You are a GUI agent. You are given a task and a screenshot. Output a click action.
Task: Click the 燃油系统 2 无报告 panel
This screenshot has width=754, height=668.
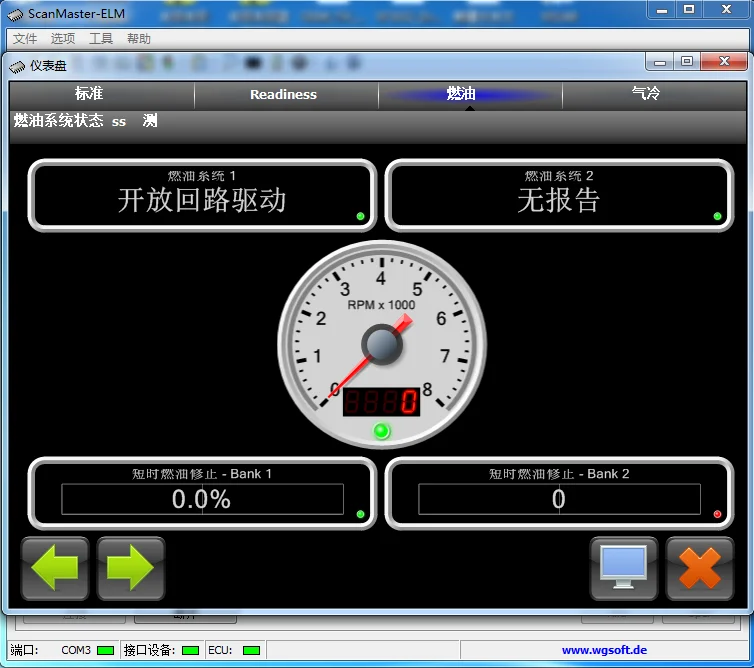click(559, 195)
